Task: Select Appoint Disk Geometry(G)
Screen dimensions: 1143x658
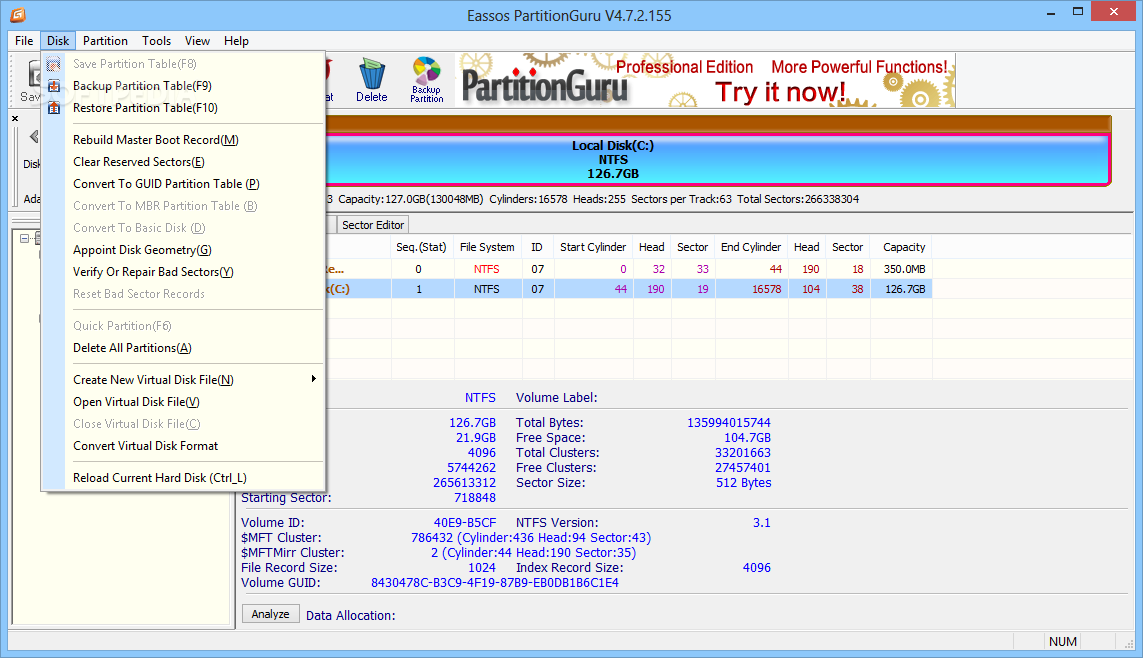Action: 142,250
